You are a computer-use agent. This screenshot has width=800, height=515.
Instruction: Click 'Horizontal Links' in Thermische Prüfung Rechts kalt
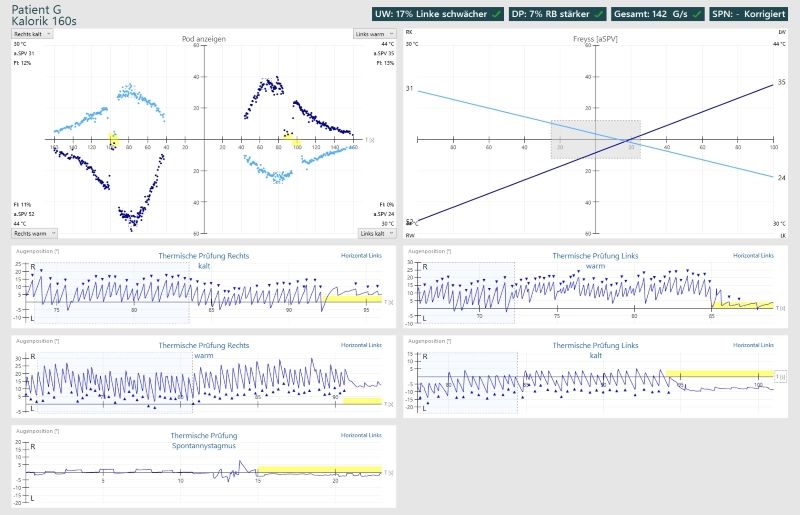click(x=361, y=256)
